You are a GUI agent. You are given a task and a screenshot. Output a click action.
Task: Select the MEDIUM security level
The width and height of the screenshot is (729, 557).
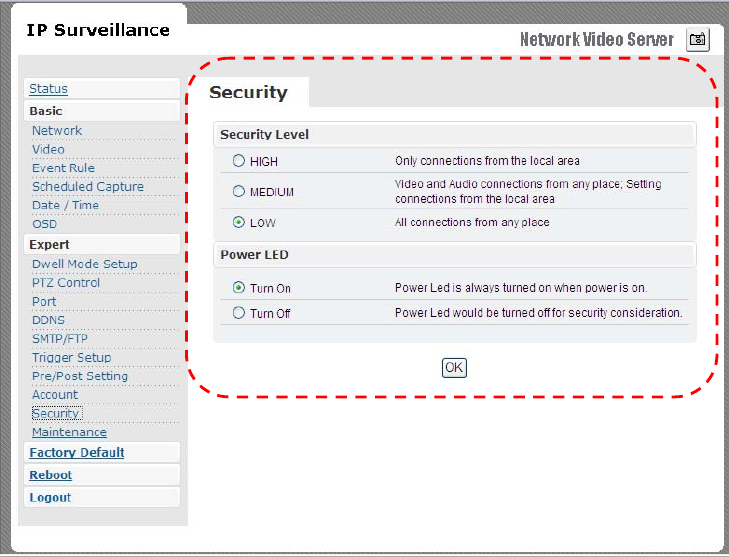tap(239, 191)
